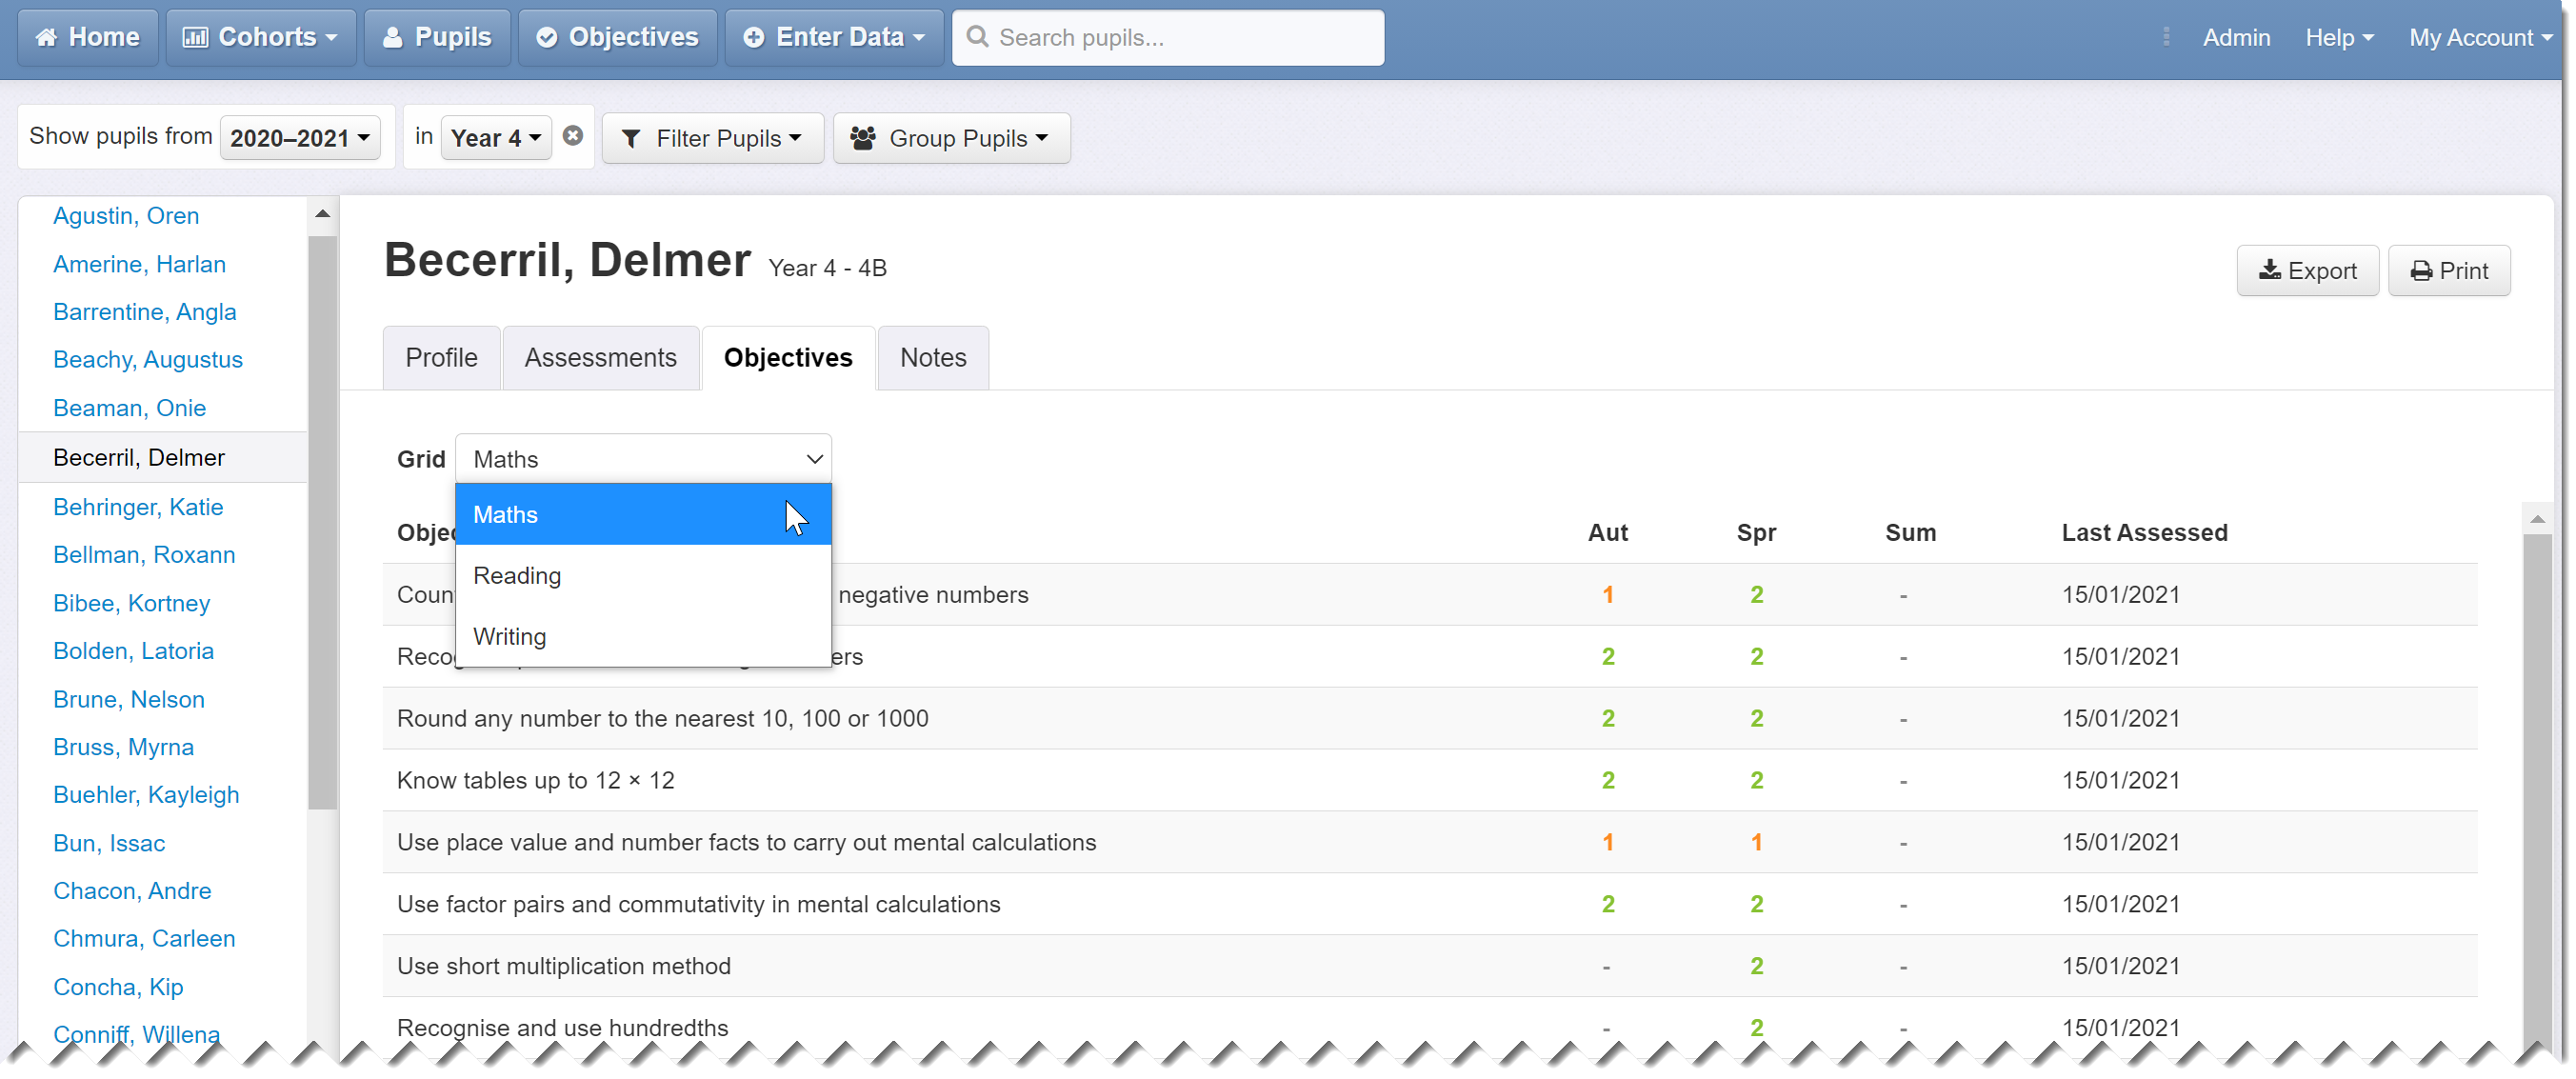Open the Cohorts dropdown menu
This screenshot has height=1079, width=2576.
point(260,37)
